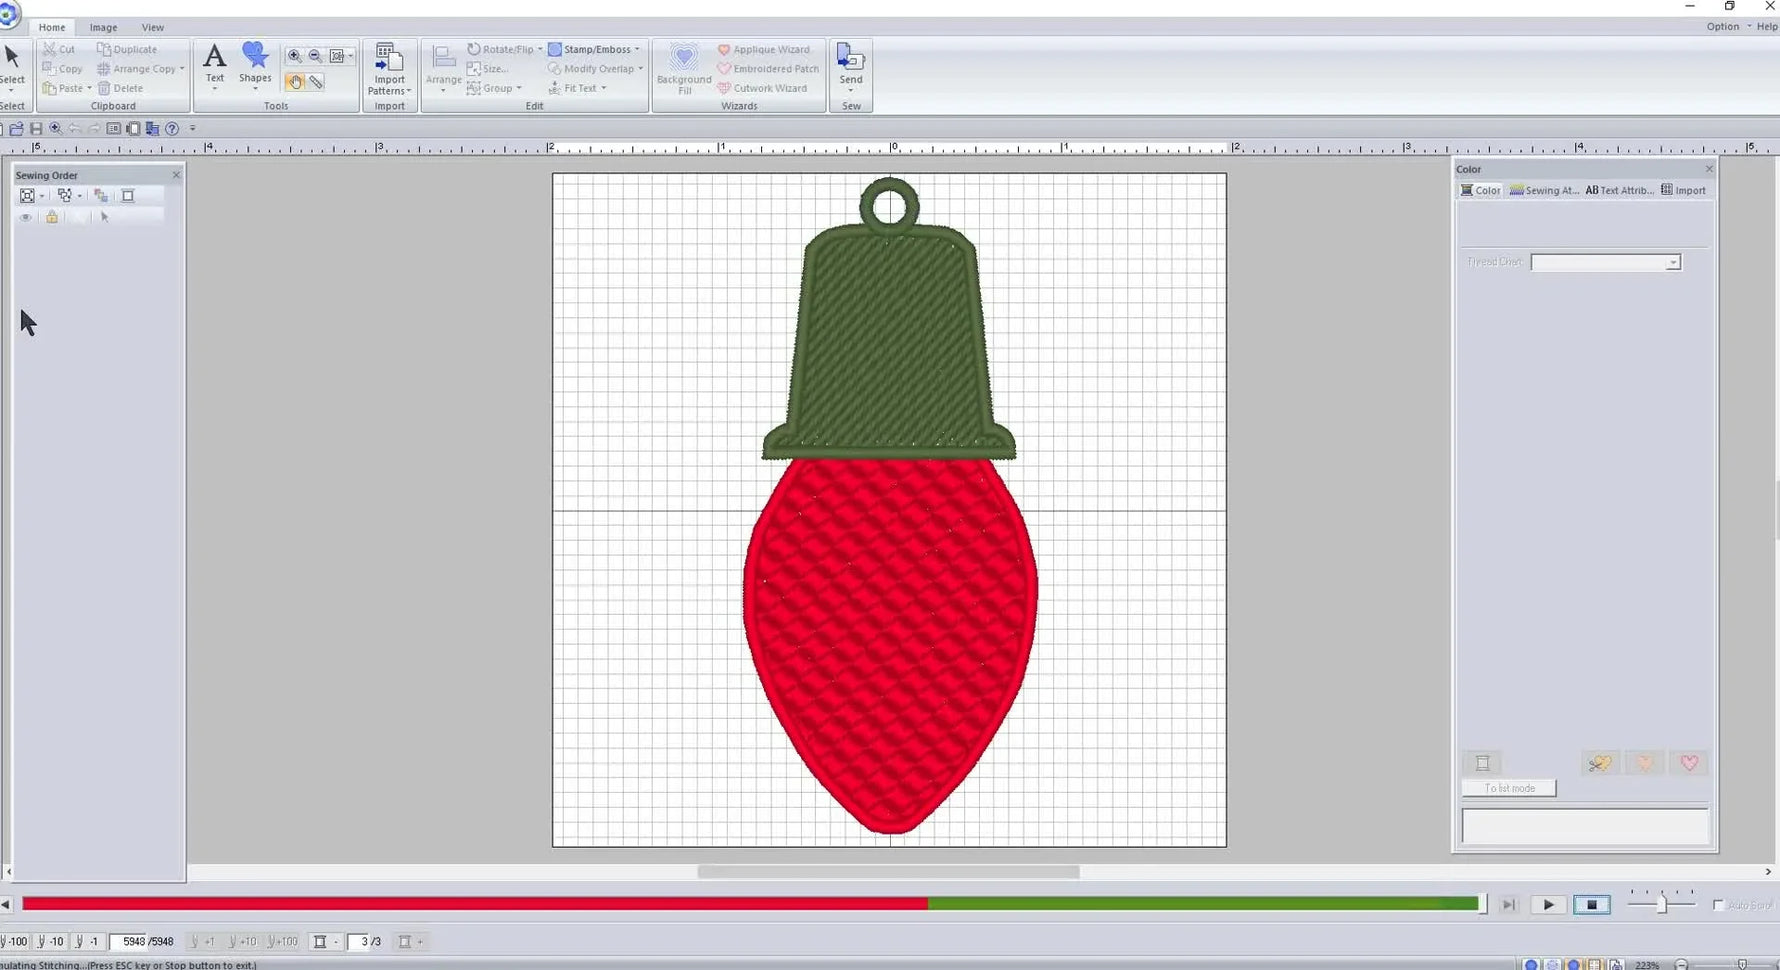The image size is (1780, 970).
Task: Switch to the View ribbon tab
Action: click(153, 27)
